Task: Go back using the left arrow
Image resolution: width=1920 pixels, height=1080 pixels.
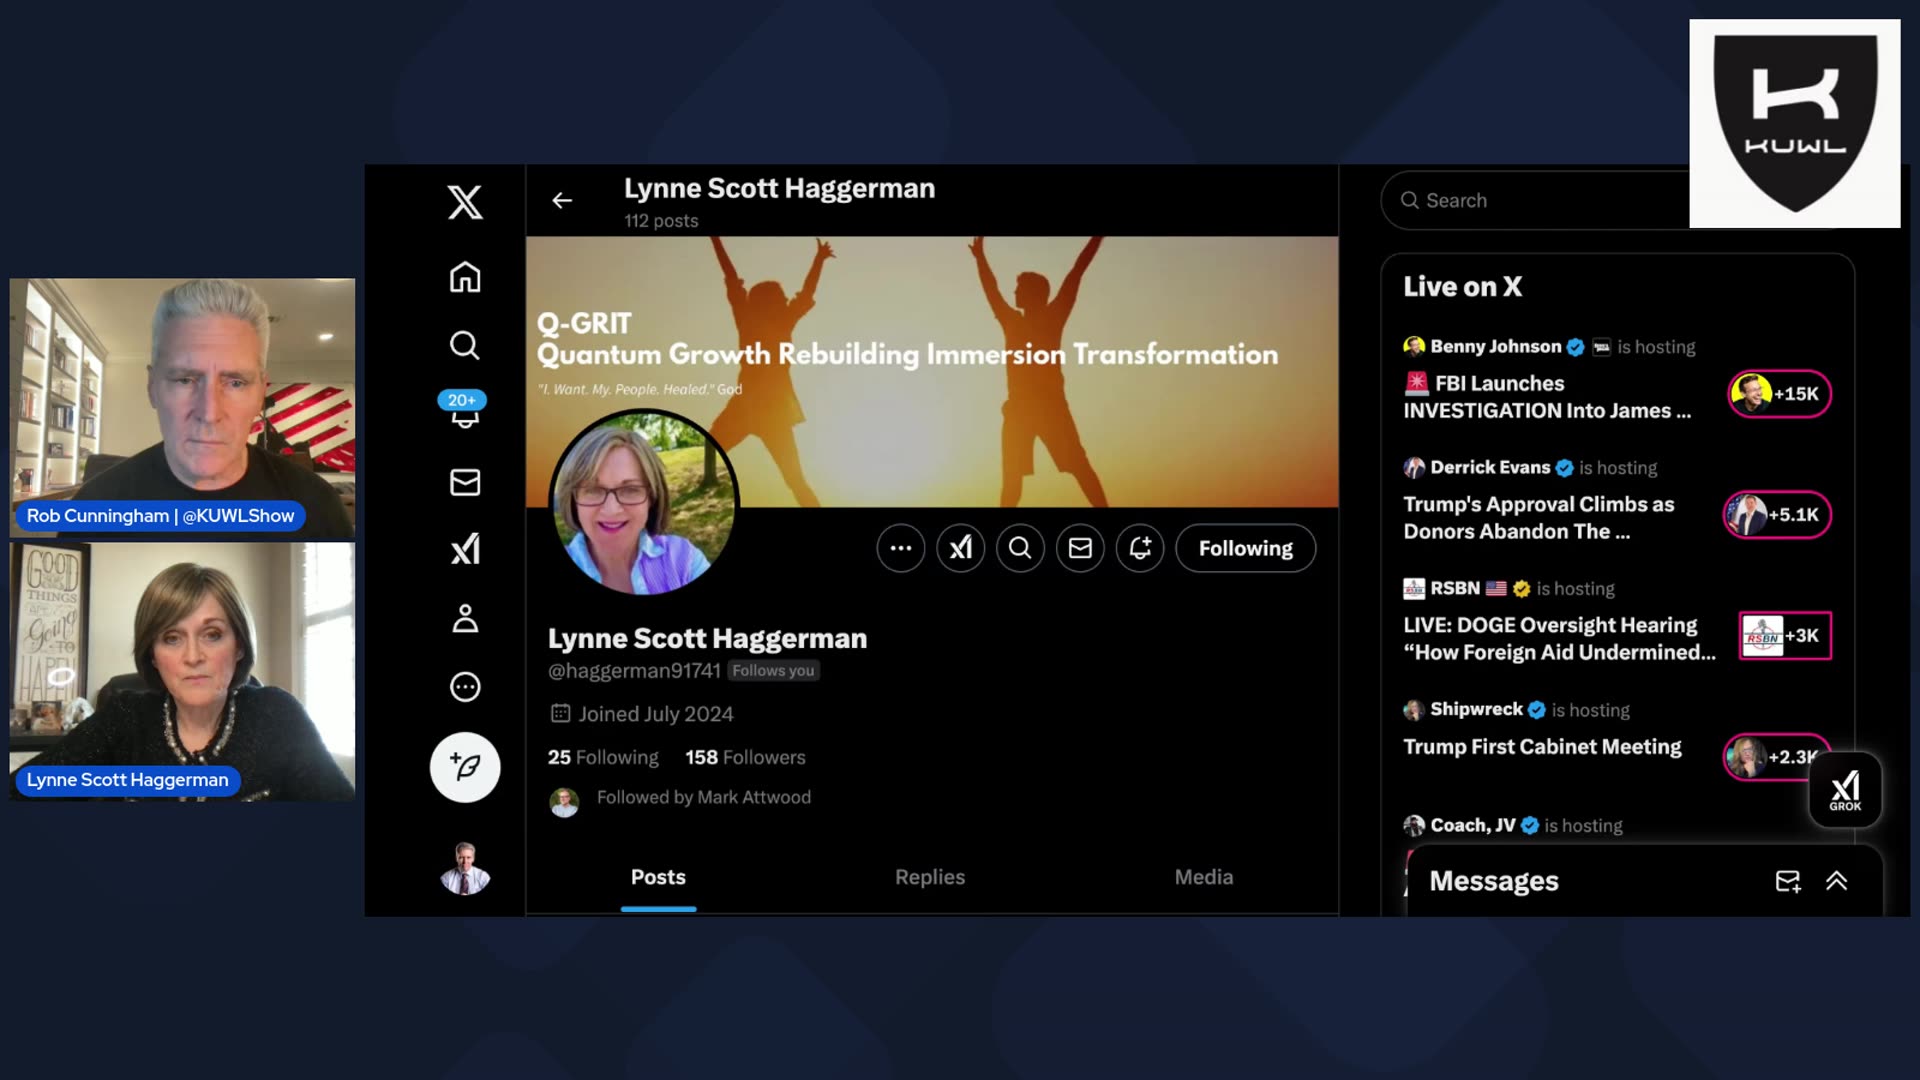Action: point(562,201)
